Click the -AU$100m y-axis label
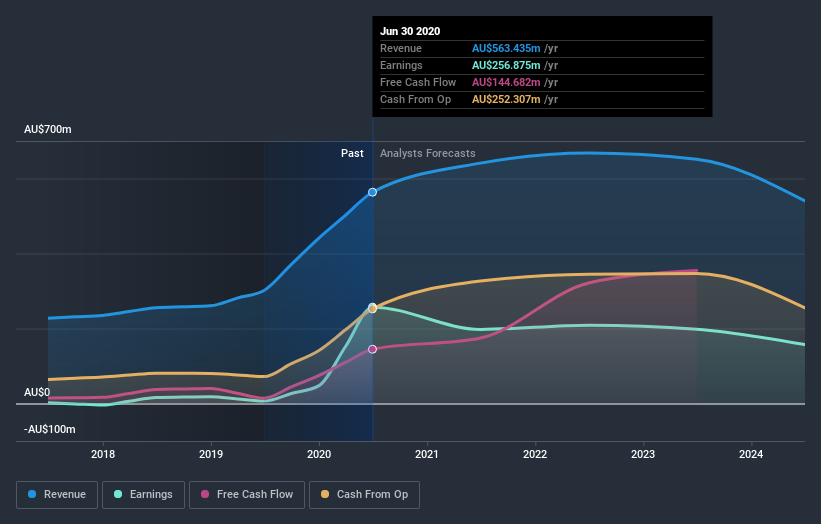Image resolution: width=821 pixels, height=524 pixels. point(50,429)
